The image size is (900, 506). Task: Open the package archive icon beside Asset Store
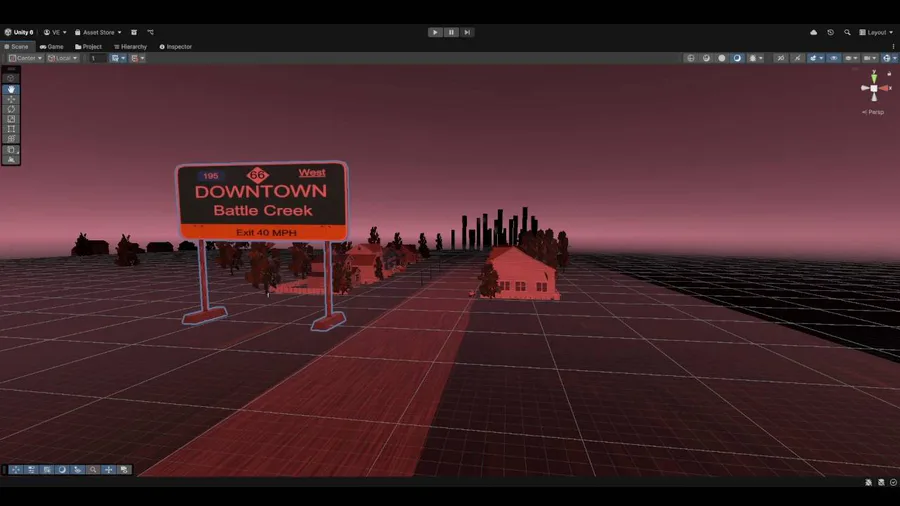click(x=134, y=32)
